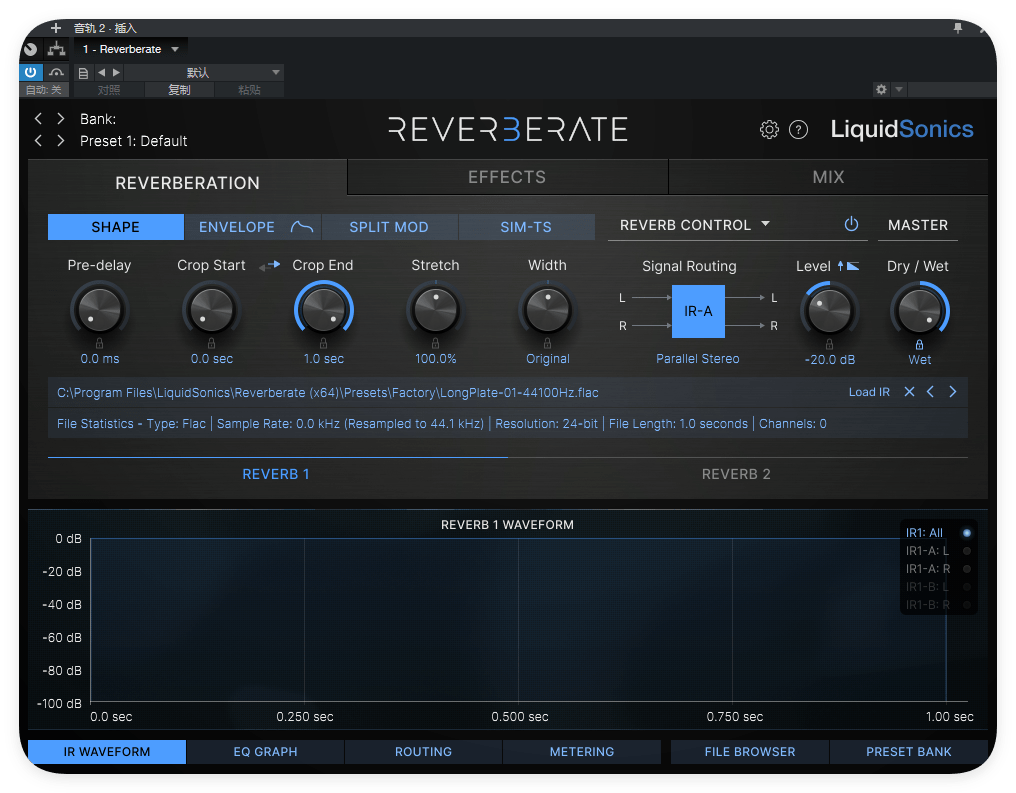Click the host add insert plus icon

coord(56,28)
